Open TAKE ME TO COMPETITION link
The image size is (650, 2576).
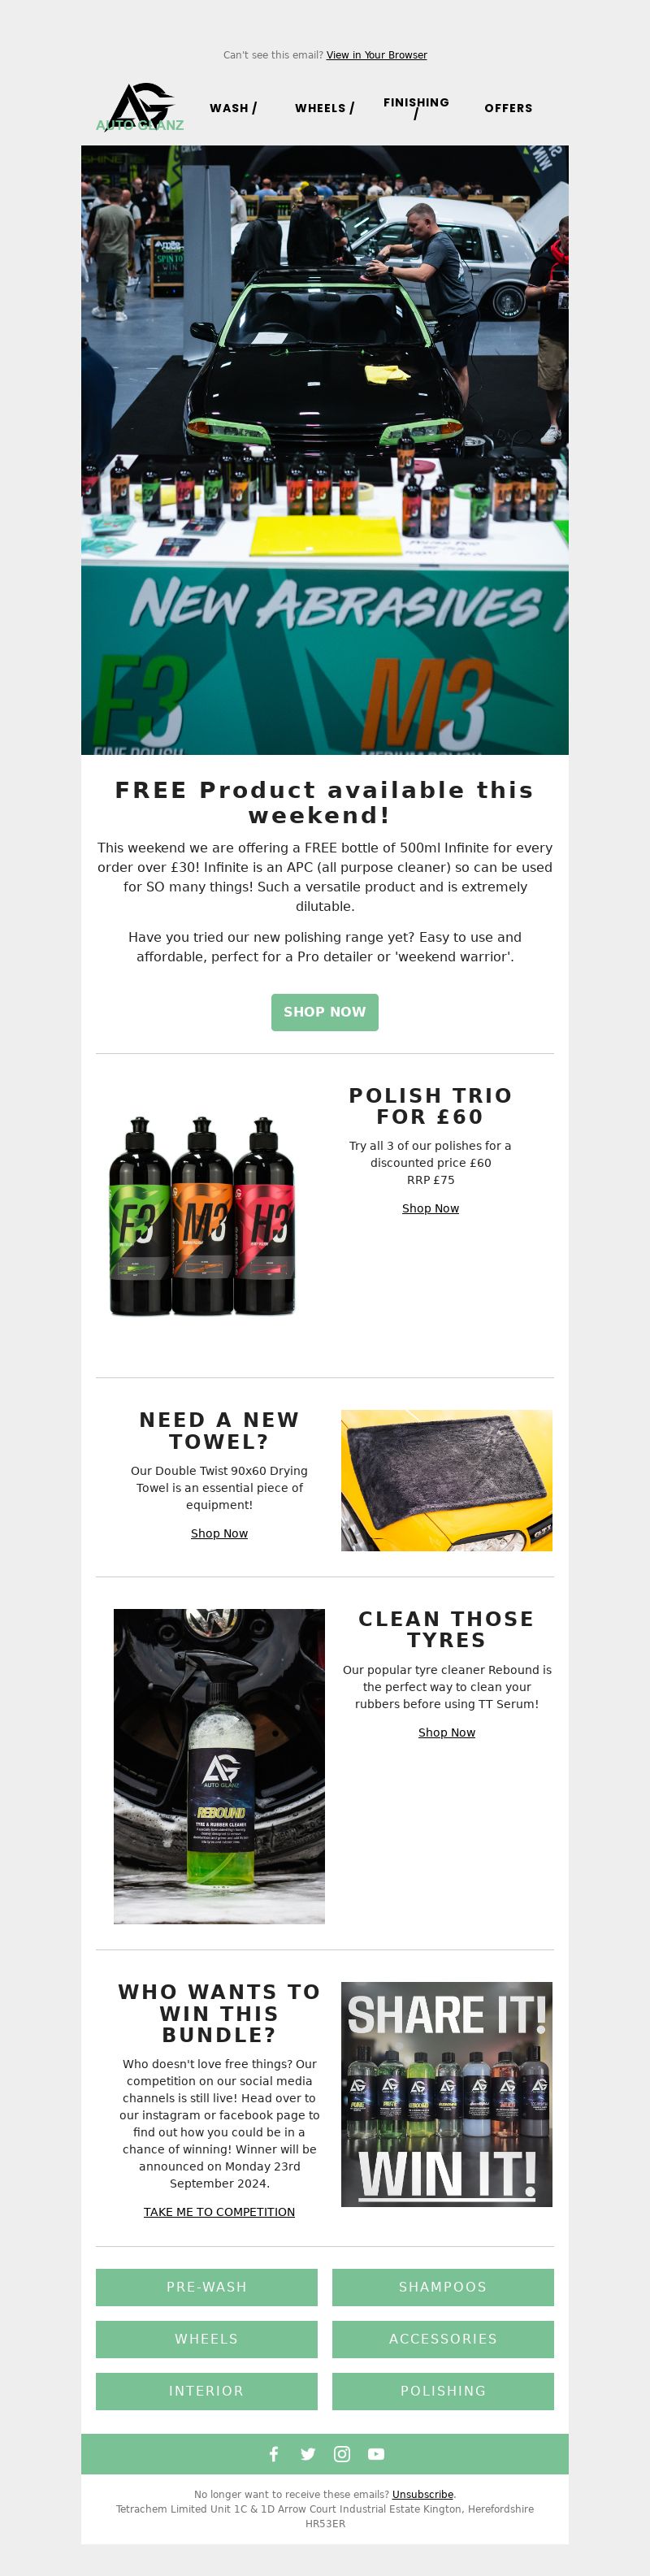point(219,2211)
